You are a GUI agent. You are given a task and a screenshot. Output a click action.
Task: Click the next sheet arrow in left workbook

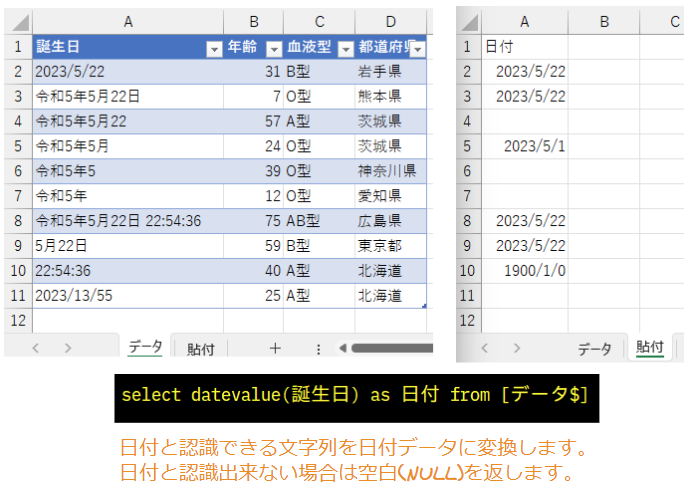(67, 348)
